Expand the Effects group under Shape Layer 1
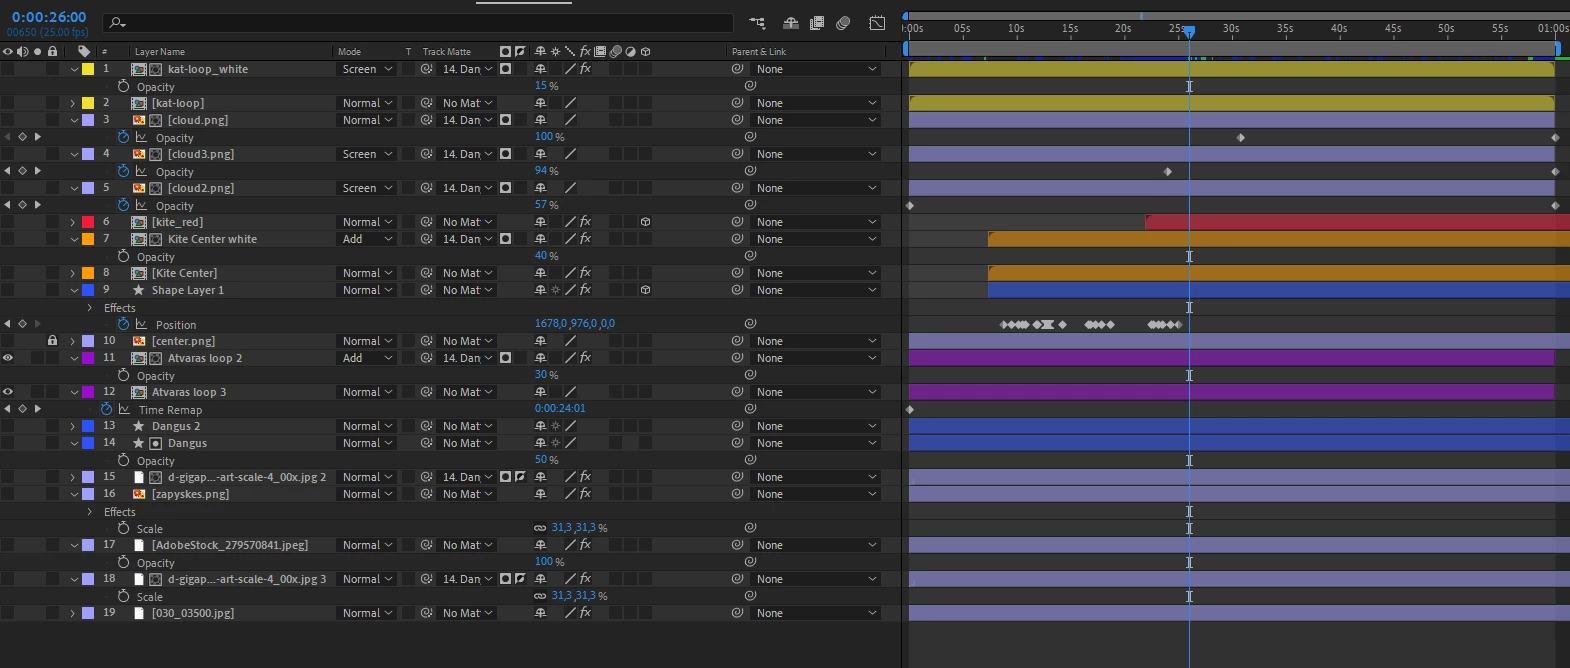The width and height of the screenshot is (1570, 668). [90, 307]
